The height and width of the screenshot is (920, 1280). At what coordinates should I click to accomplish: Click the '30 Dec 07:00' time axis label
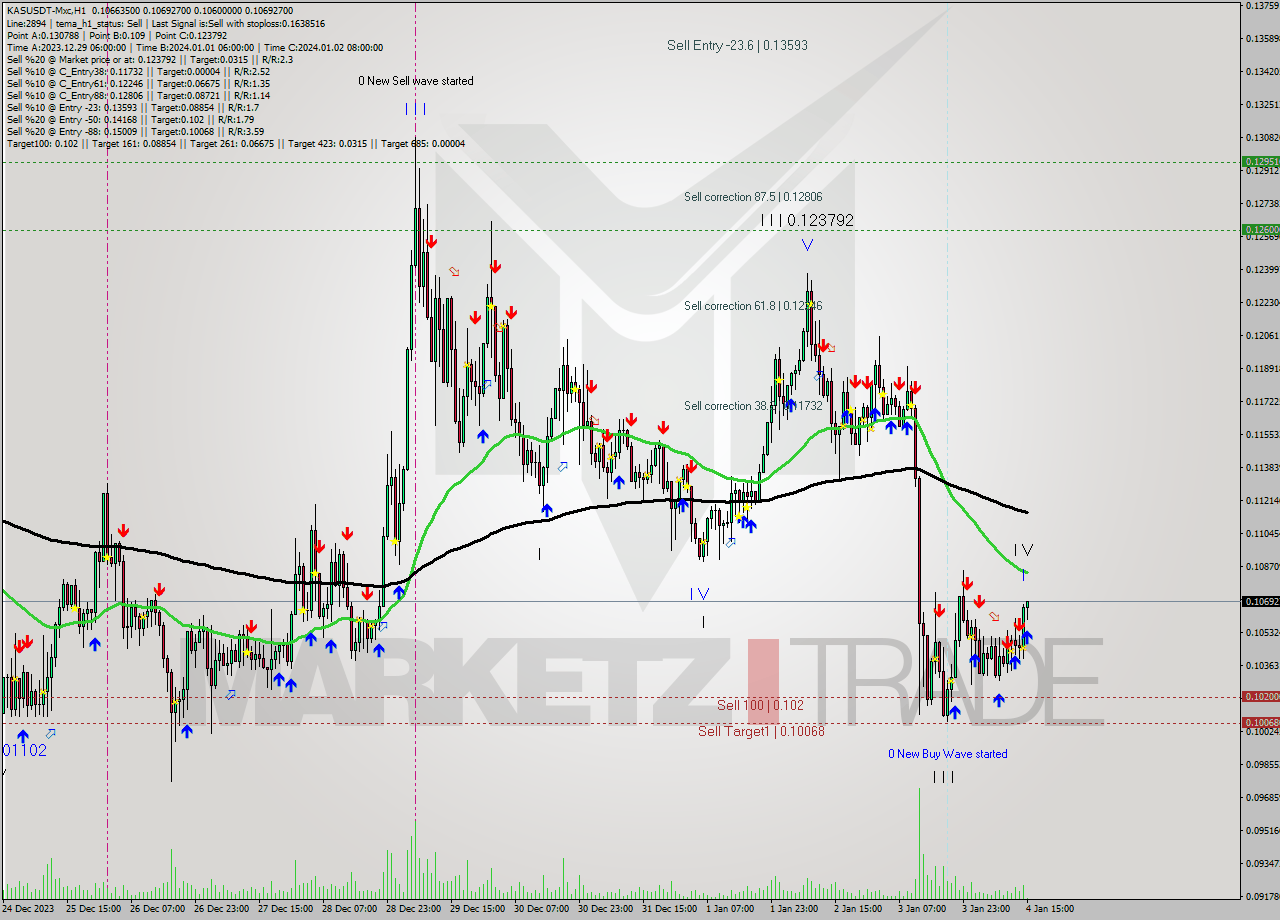(542, 909)
